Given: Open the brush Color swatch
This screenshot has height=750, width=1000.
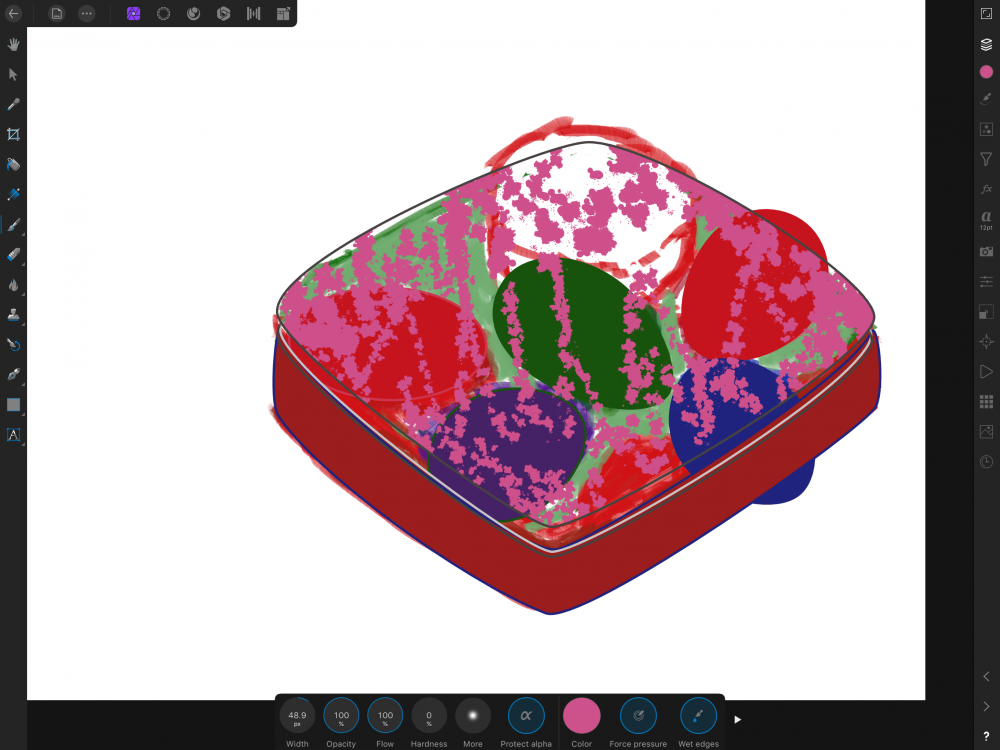Looking at the screenshot, I should click(582, 716).
